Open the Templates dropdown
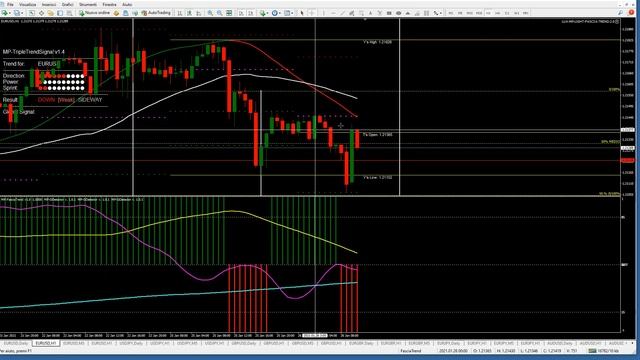The width and height of the screenshot is (640, 360). pyautogui.click(x=289, y=13)
